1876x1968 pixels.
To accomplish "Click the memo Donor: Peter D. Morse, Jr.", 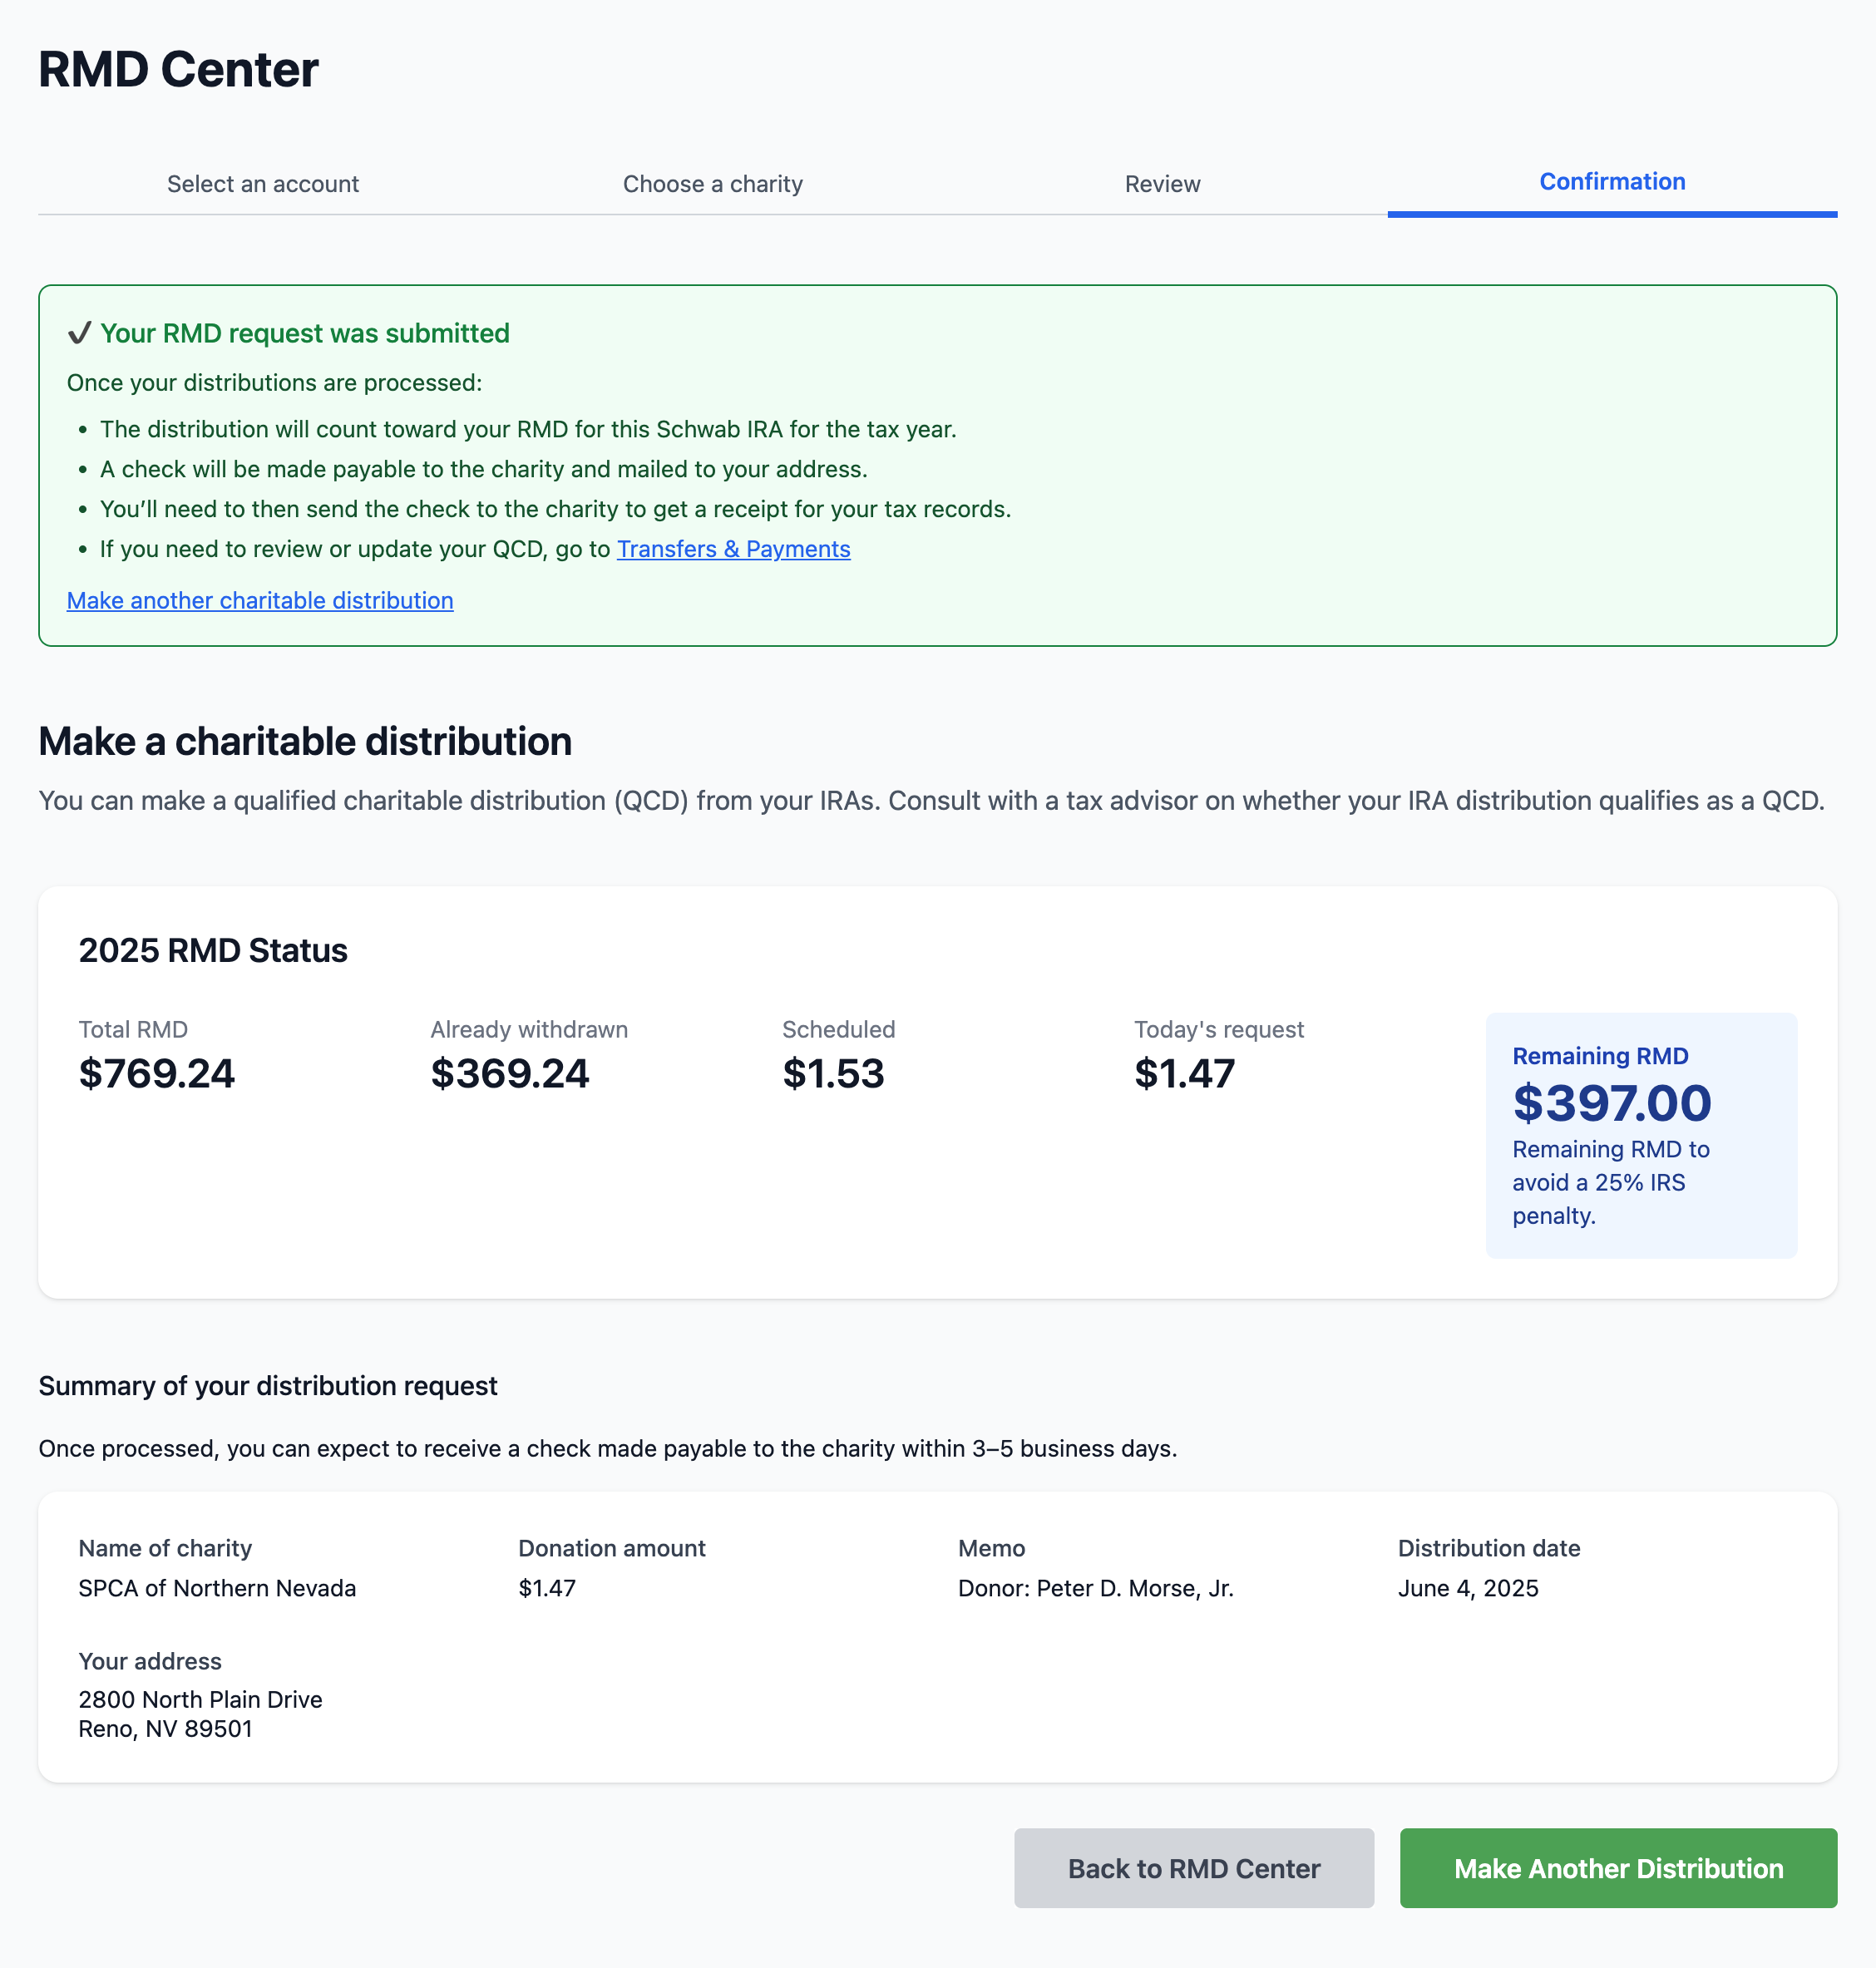I will 1096,1588.
